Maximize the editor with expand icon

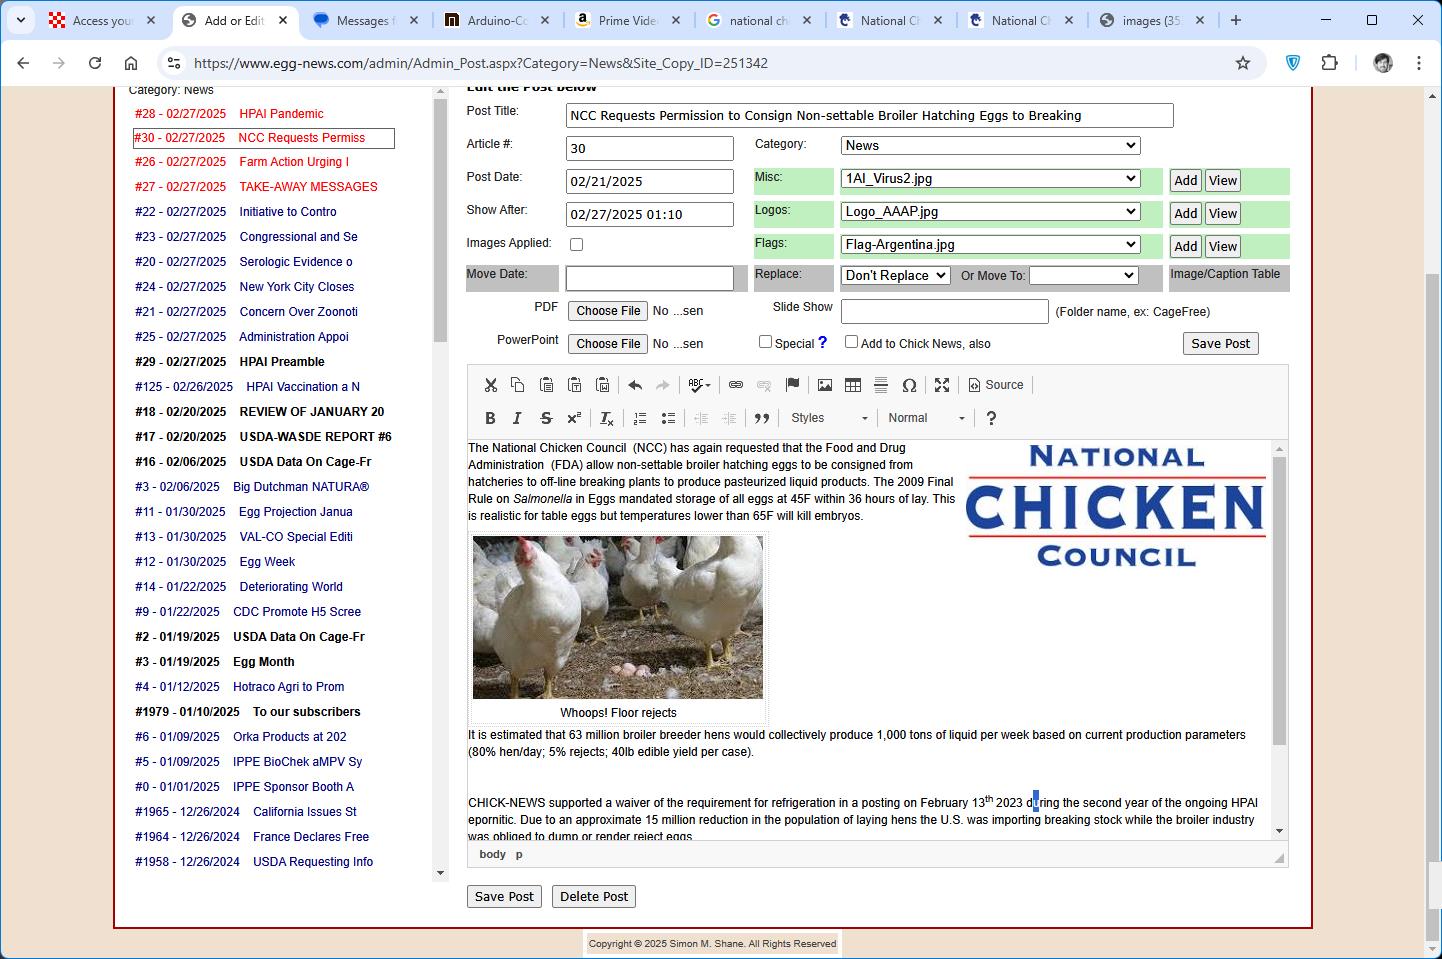[x=942, y=385]
